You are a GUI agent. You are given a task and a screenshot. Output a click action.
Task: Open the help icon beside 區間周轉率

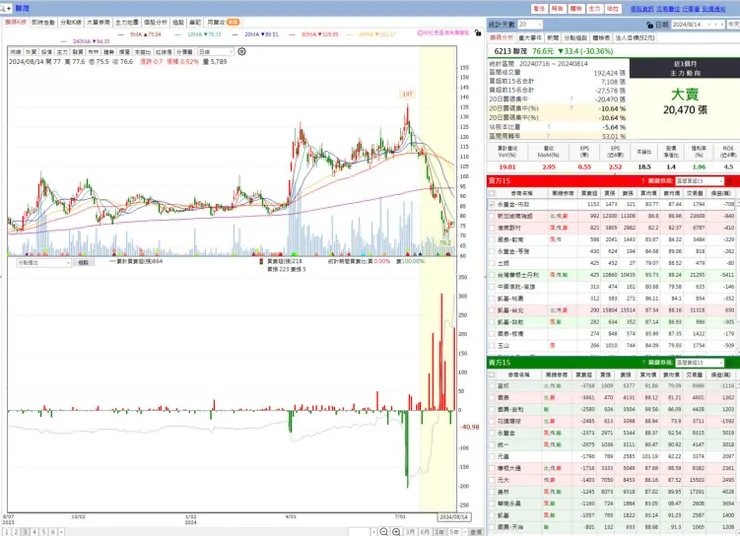click(548, 135)
